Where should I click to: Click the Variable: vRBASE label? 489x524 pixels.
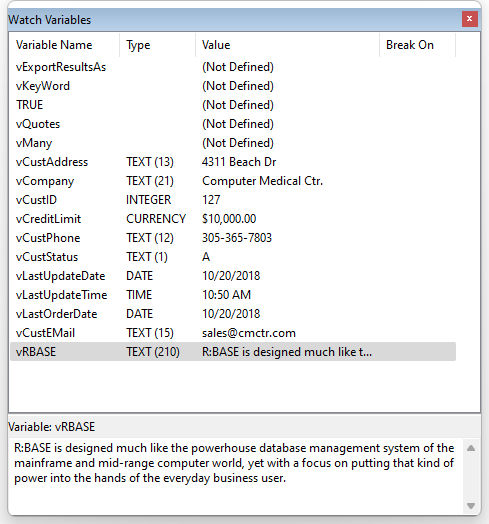(x=52, y=427)
